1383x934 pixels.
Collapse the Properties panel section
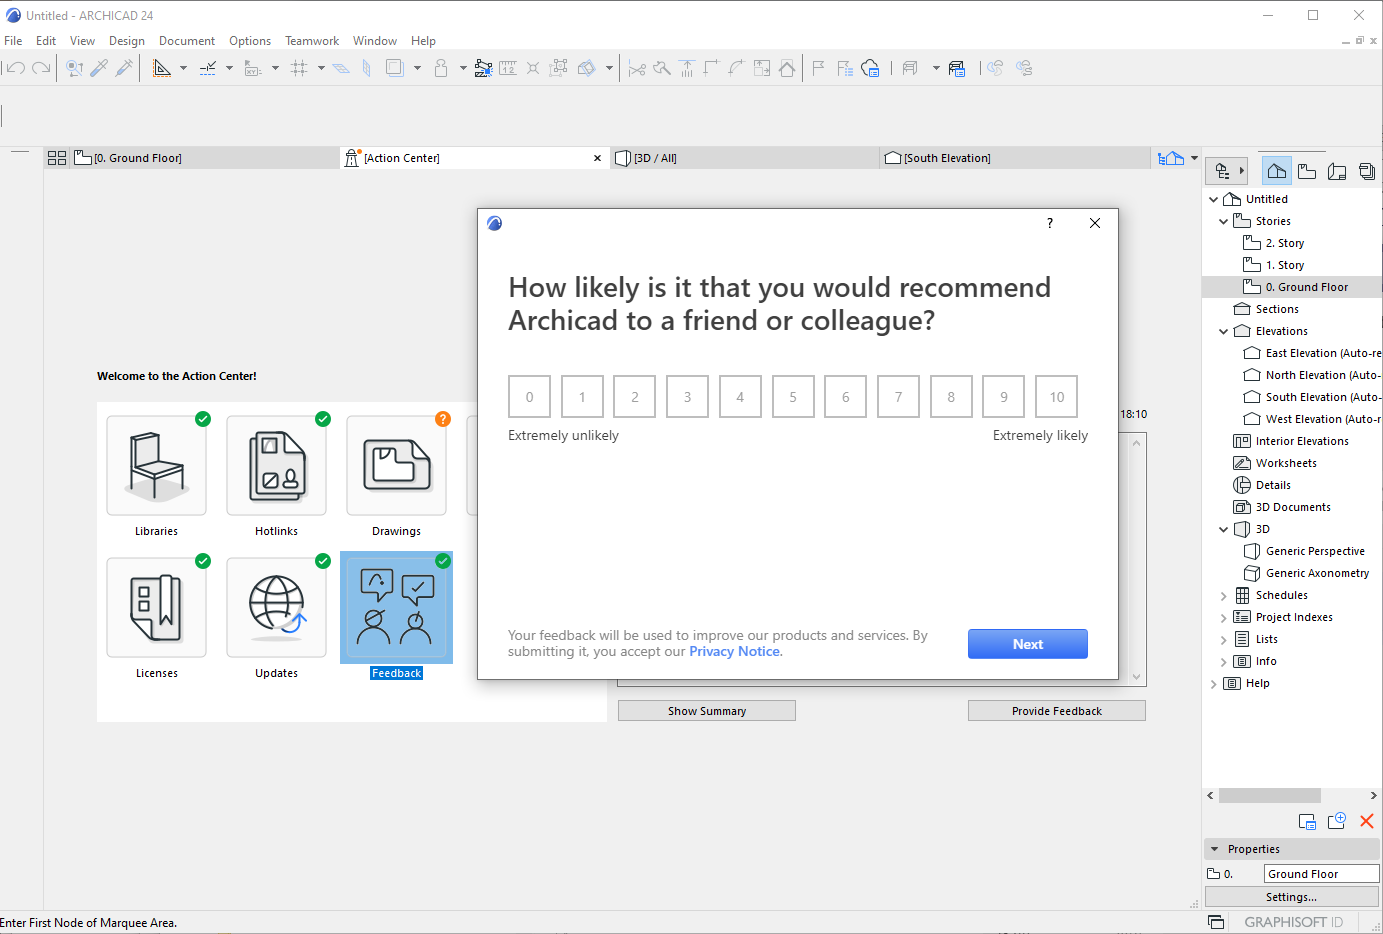[x=1215, y=849]
